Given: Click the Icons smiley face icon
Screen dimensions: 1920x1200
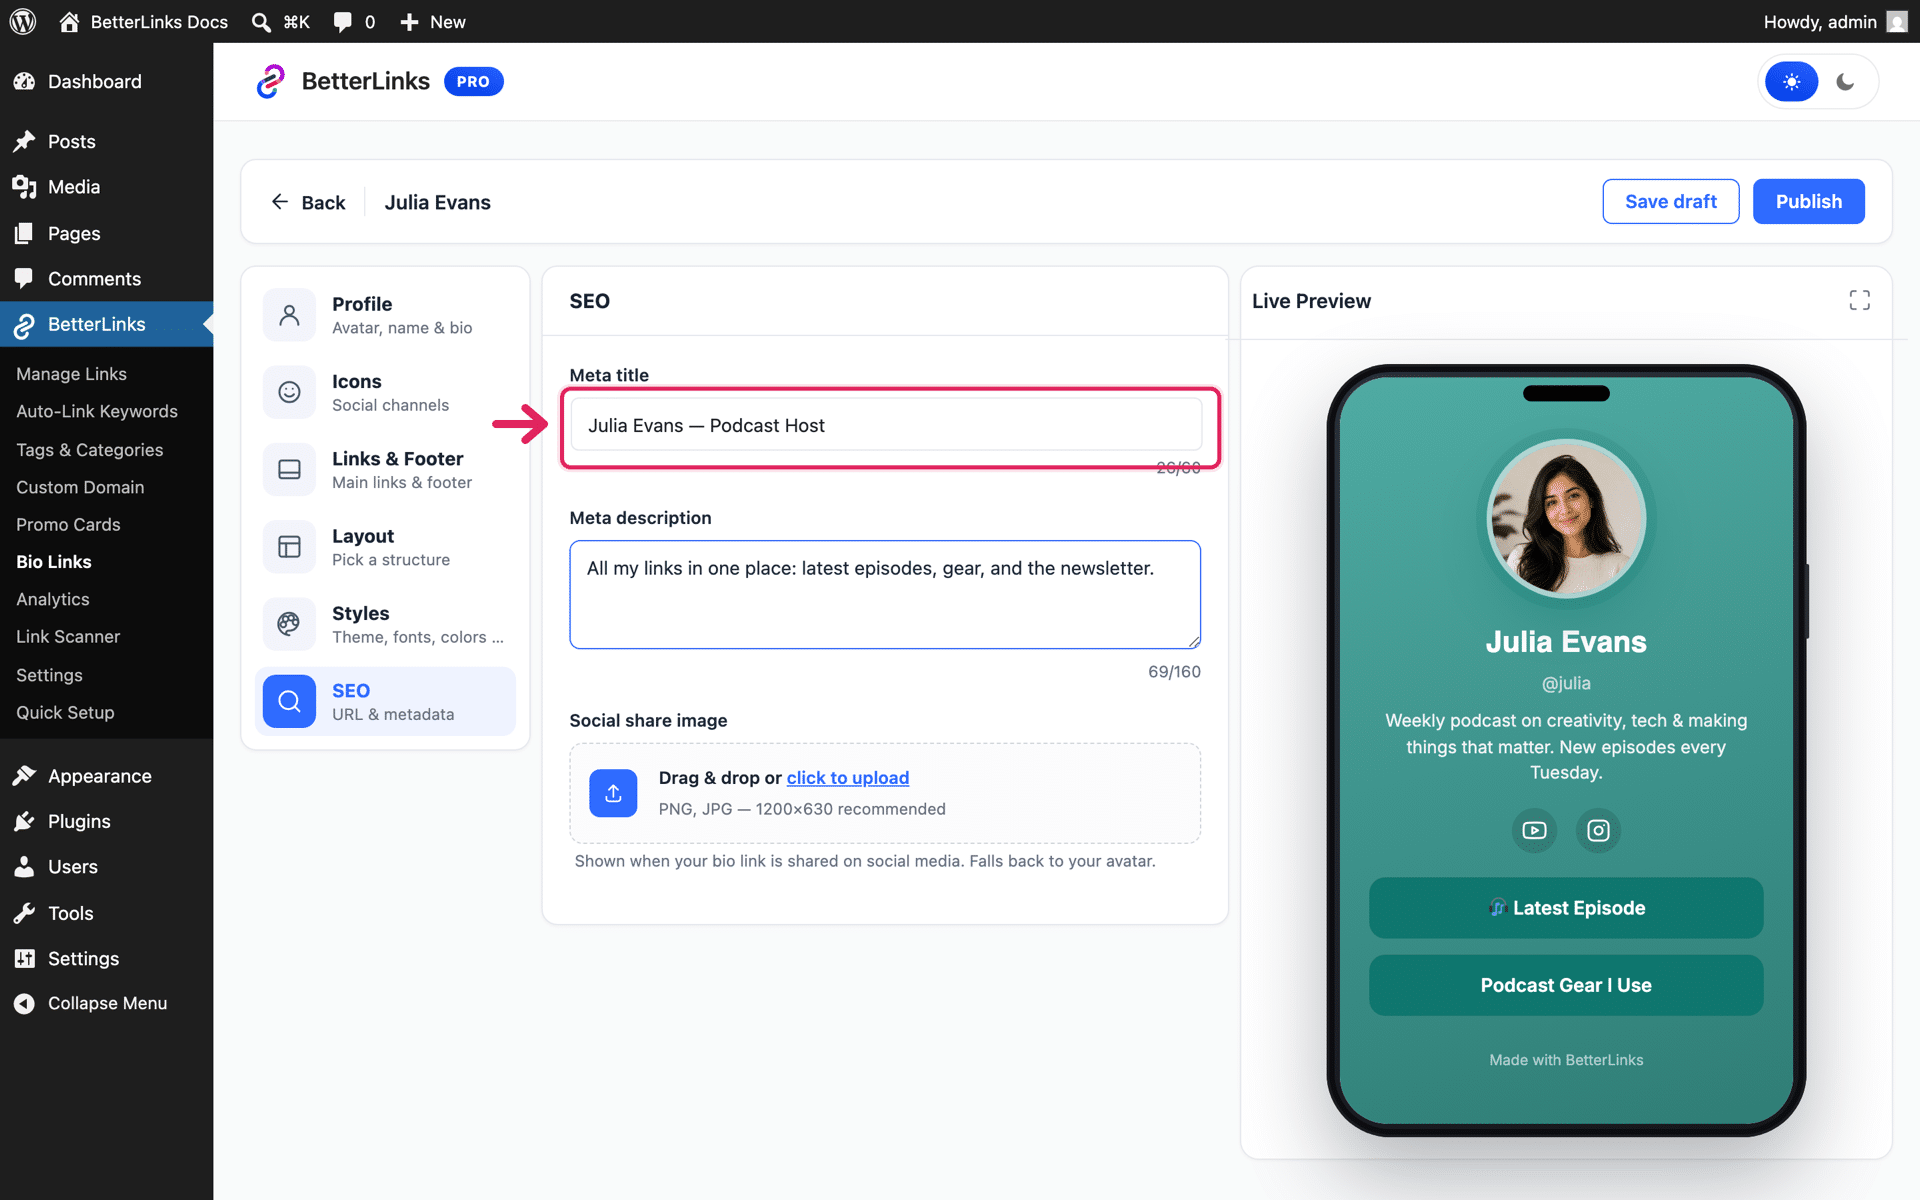Looking at the screenshot, I should pos(289,392).
